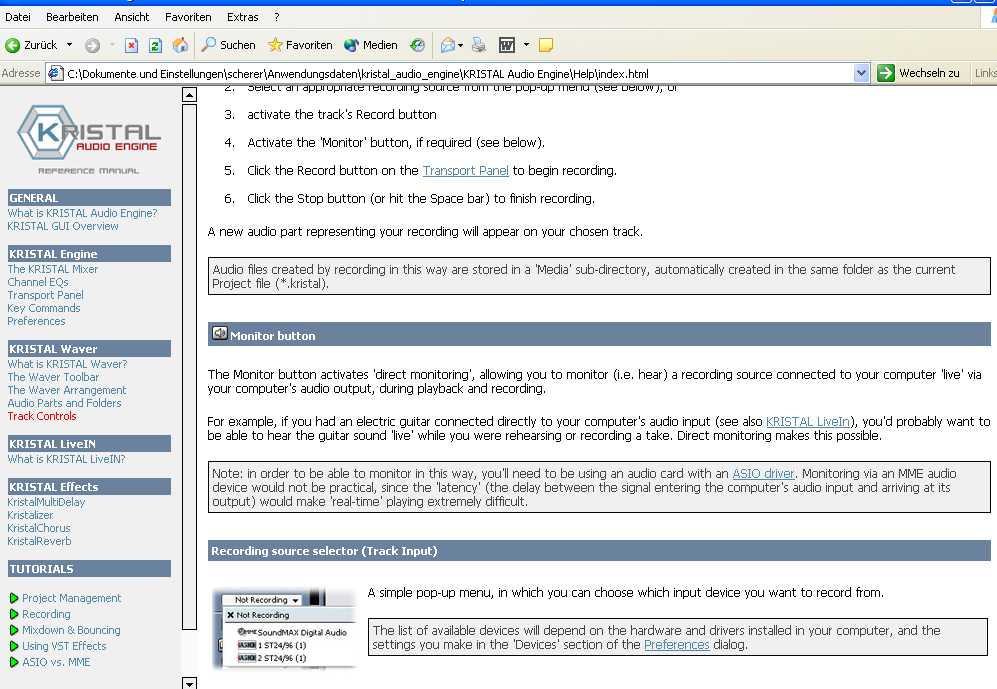Open 'What is KRISTAL Audio Engine?' link

click(x=82, y=213)
